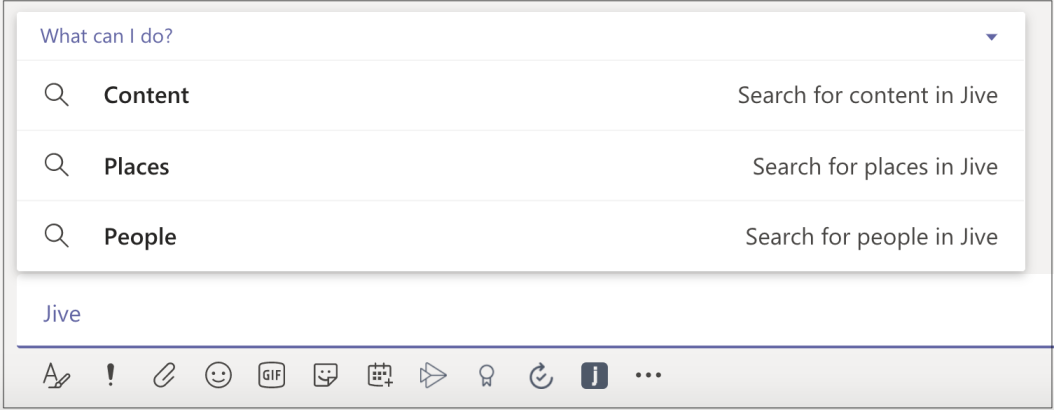This screenshot has height=410, width=1054.
Task: Open the sticker picker
Action: [326, 376]
